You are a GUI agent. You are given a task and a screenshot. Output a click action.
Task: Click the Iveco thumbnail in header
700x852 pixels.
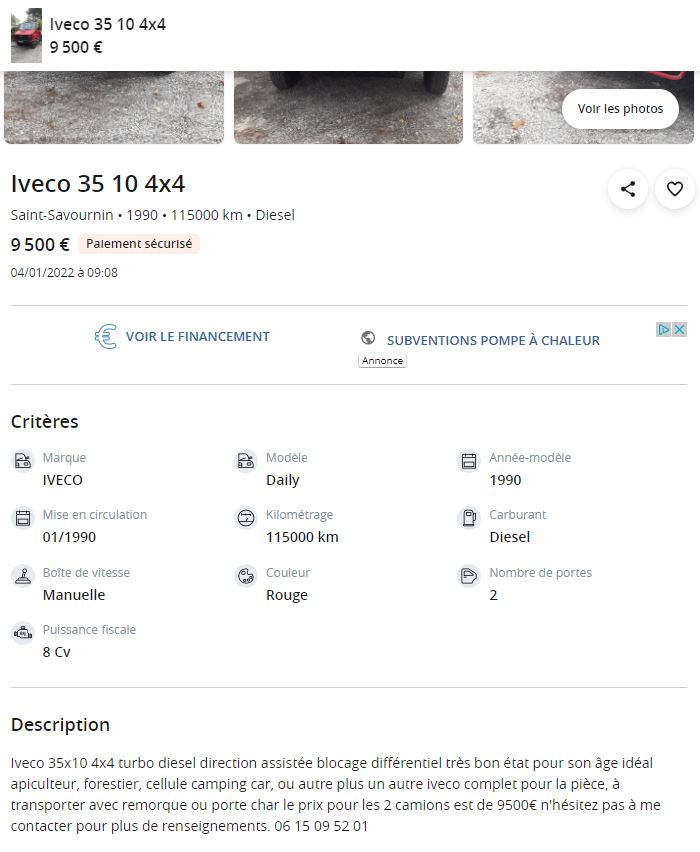26,36
